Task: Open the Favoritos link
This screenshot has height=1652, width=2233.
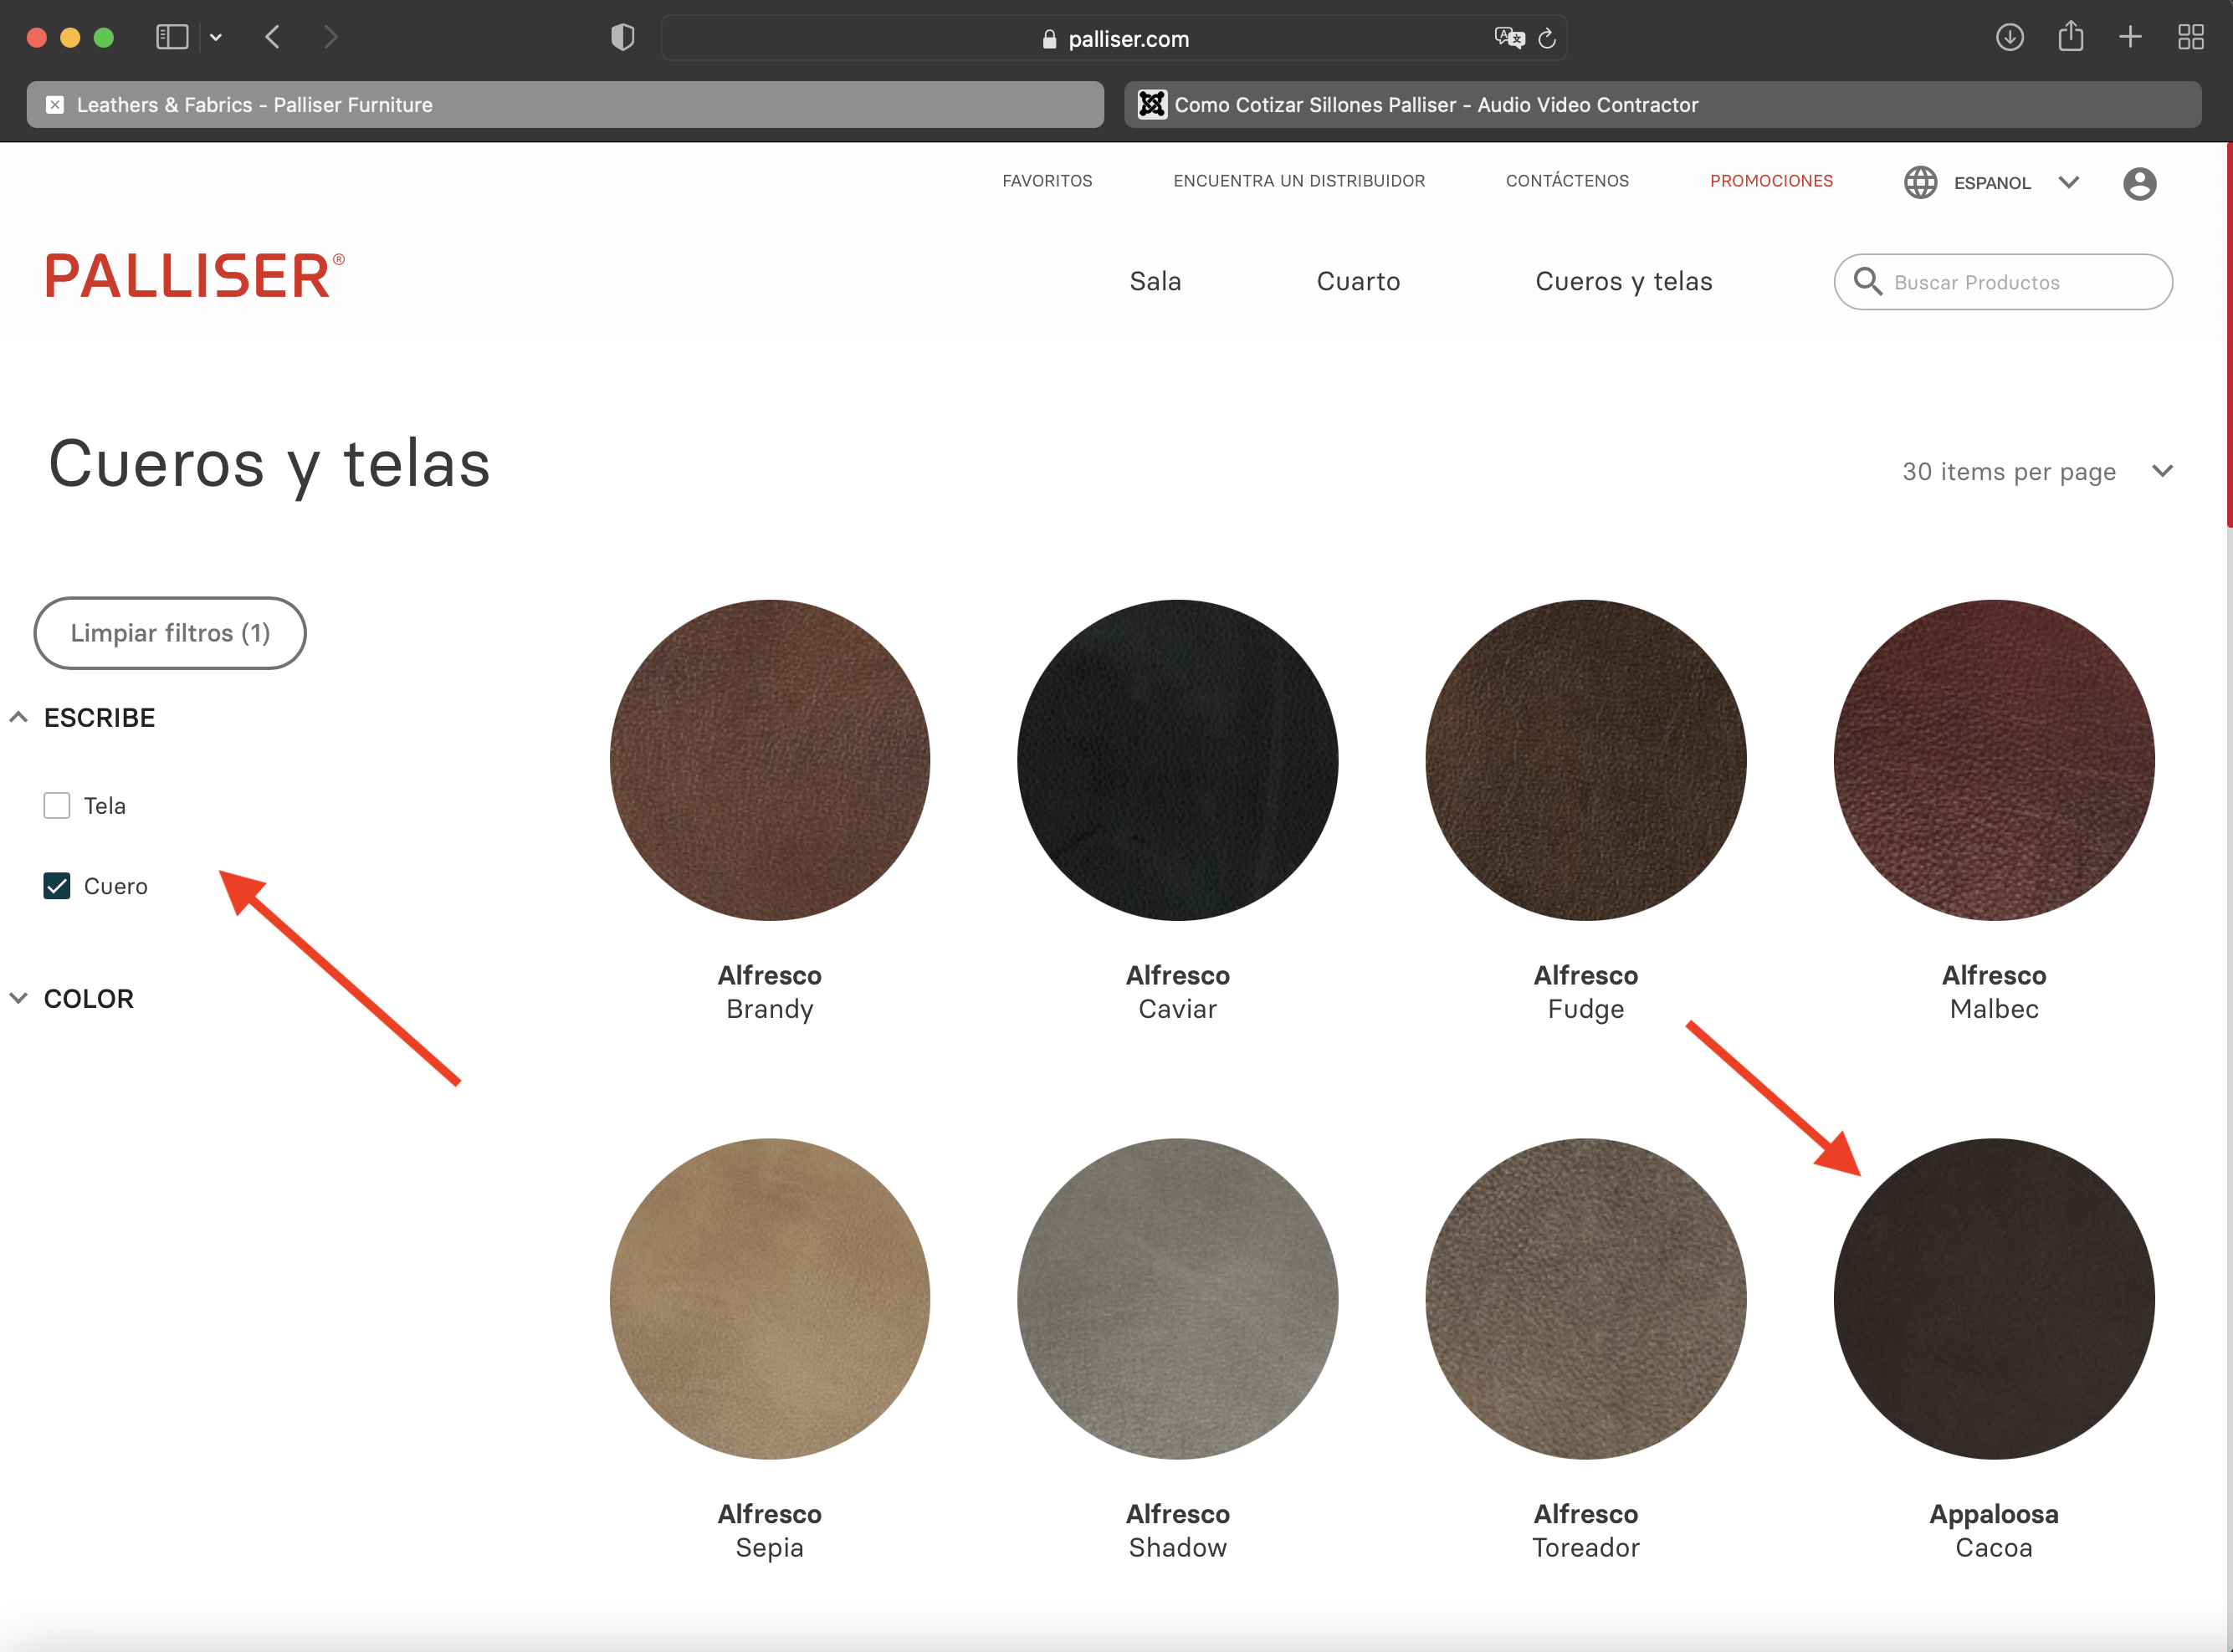Action: click(x=1047, y=181)
